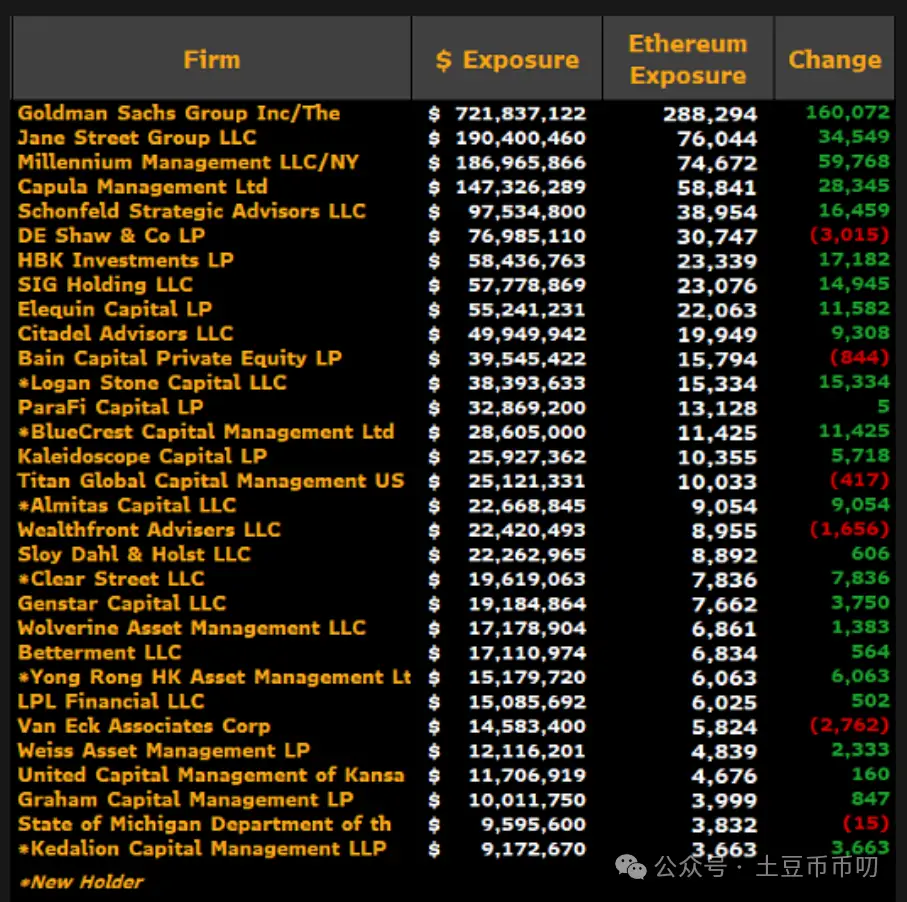The image size is (907, 902).
Task: Click the "Elequin Capital LP" firm name
Action: click(115, 309)
